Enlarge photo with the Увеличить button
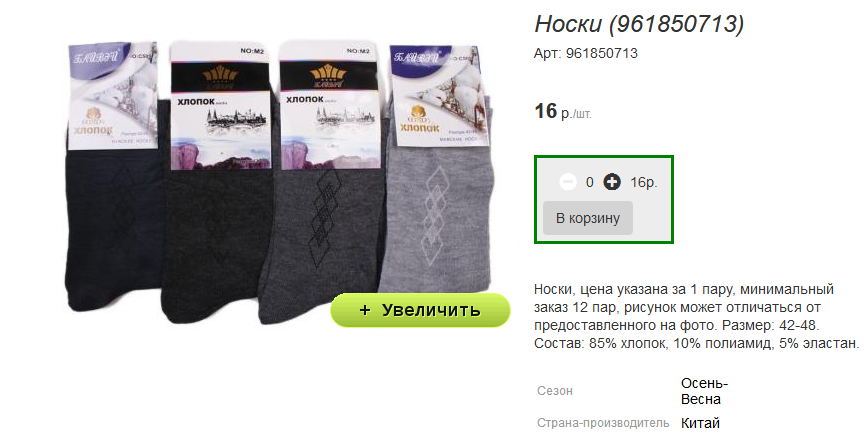Viewport: 868px width, 441px height. [x=420, y=310]
